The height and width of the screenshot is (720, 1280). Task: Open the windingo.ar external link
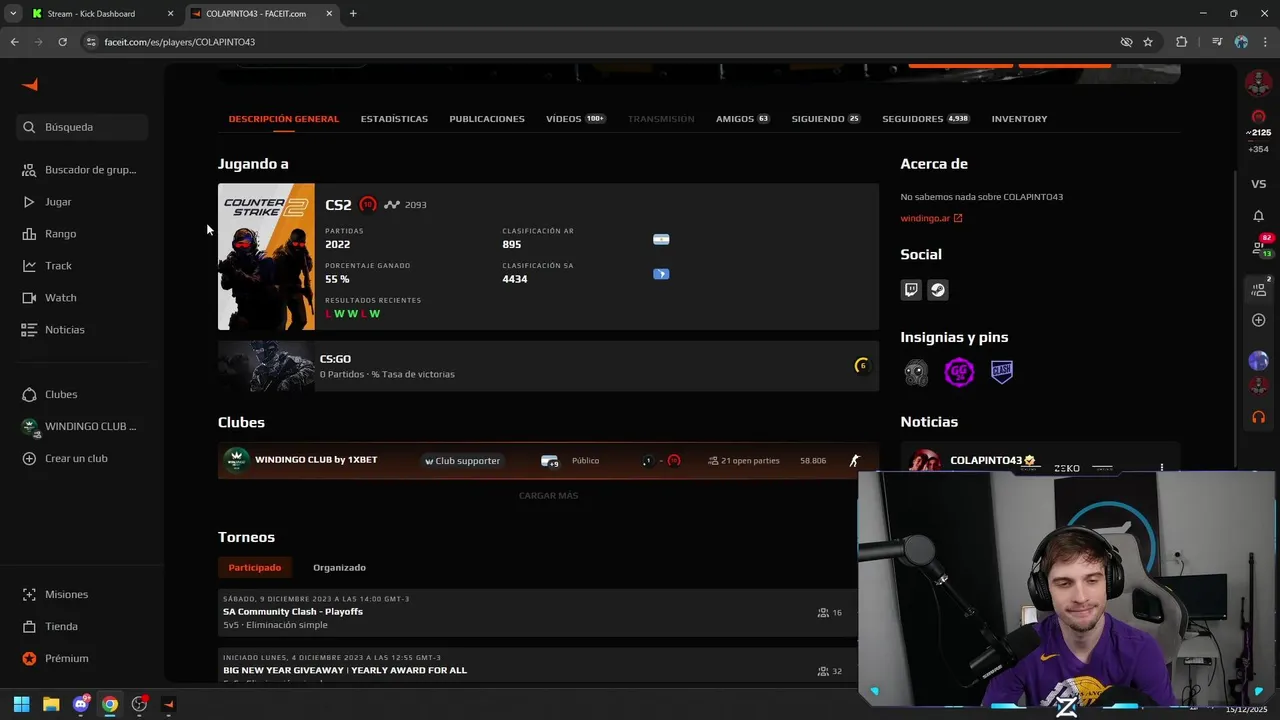[x=931, y=218]
